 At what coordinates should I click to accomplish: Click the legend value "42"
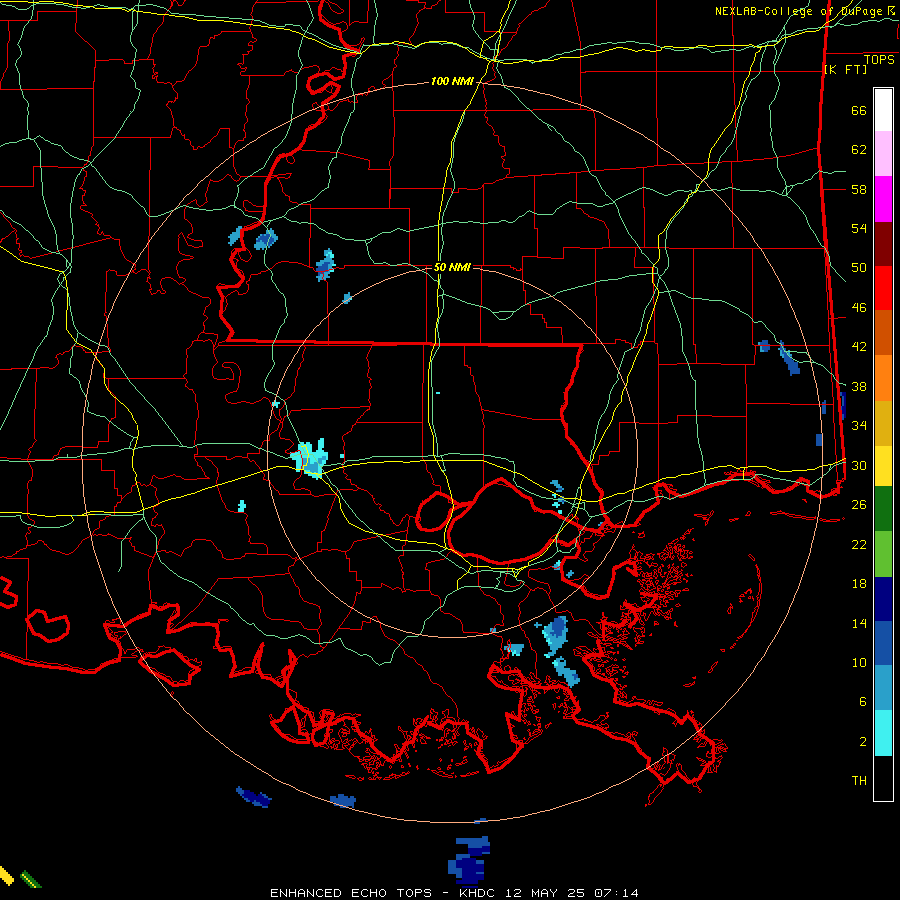[859, 347]
